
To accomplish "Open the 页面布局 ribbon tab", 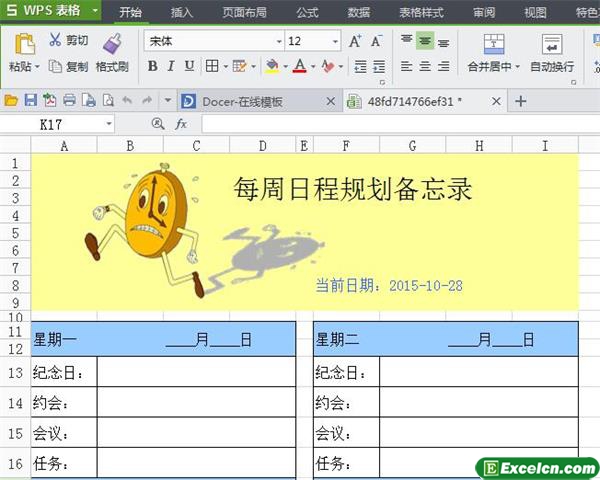I will [244, 12].
